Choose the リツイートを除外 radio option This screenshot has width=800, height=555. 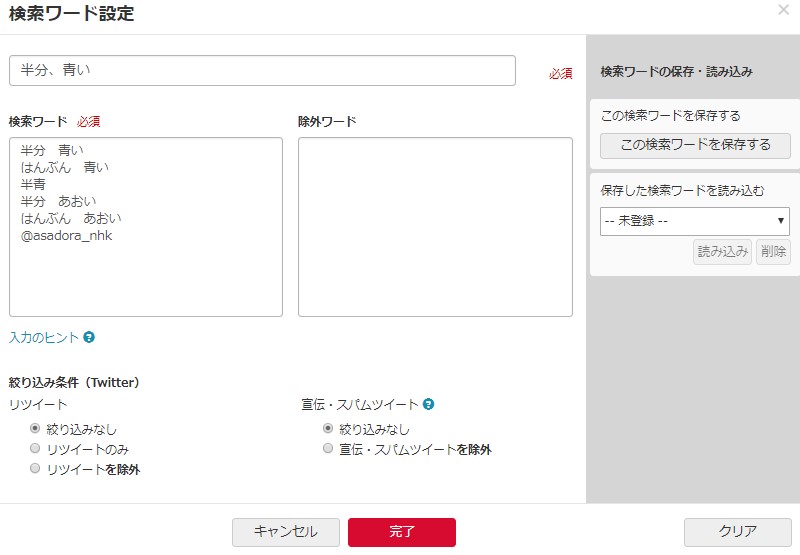(36, 469)
